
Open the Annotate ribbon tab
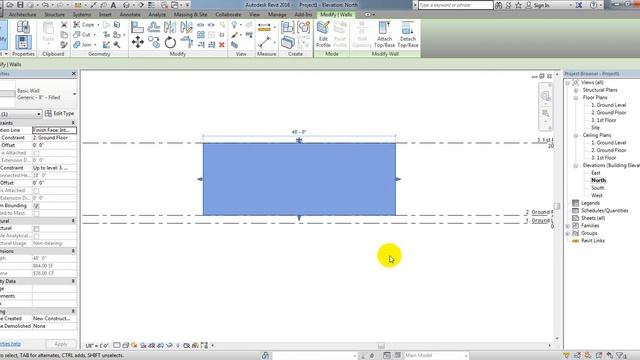pyautogui.click(x=130, y=14)
